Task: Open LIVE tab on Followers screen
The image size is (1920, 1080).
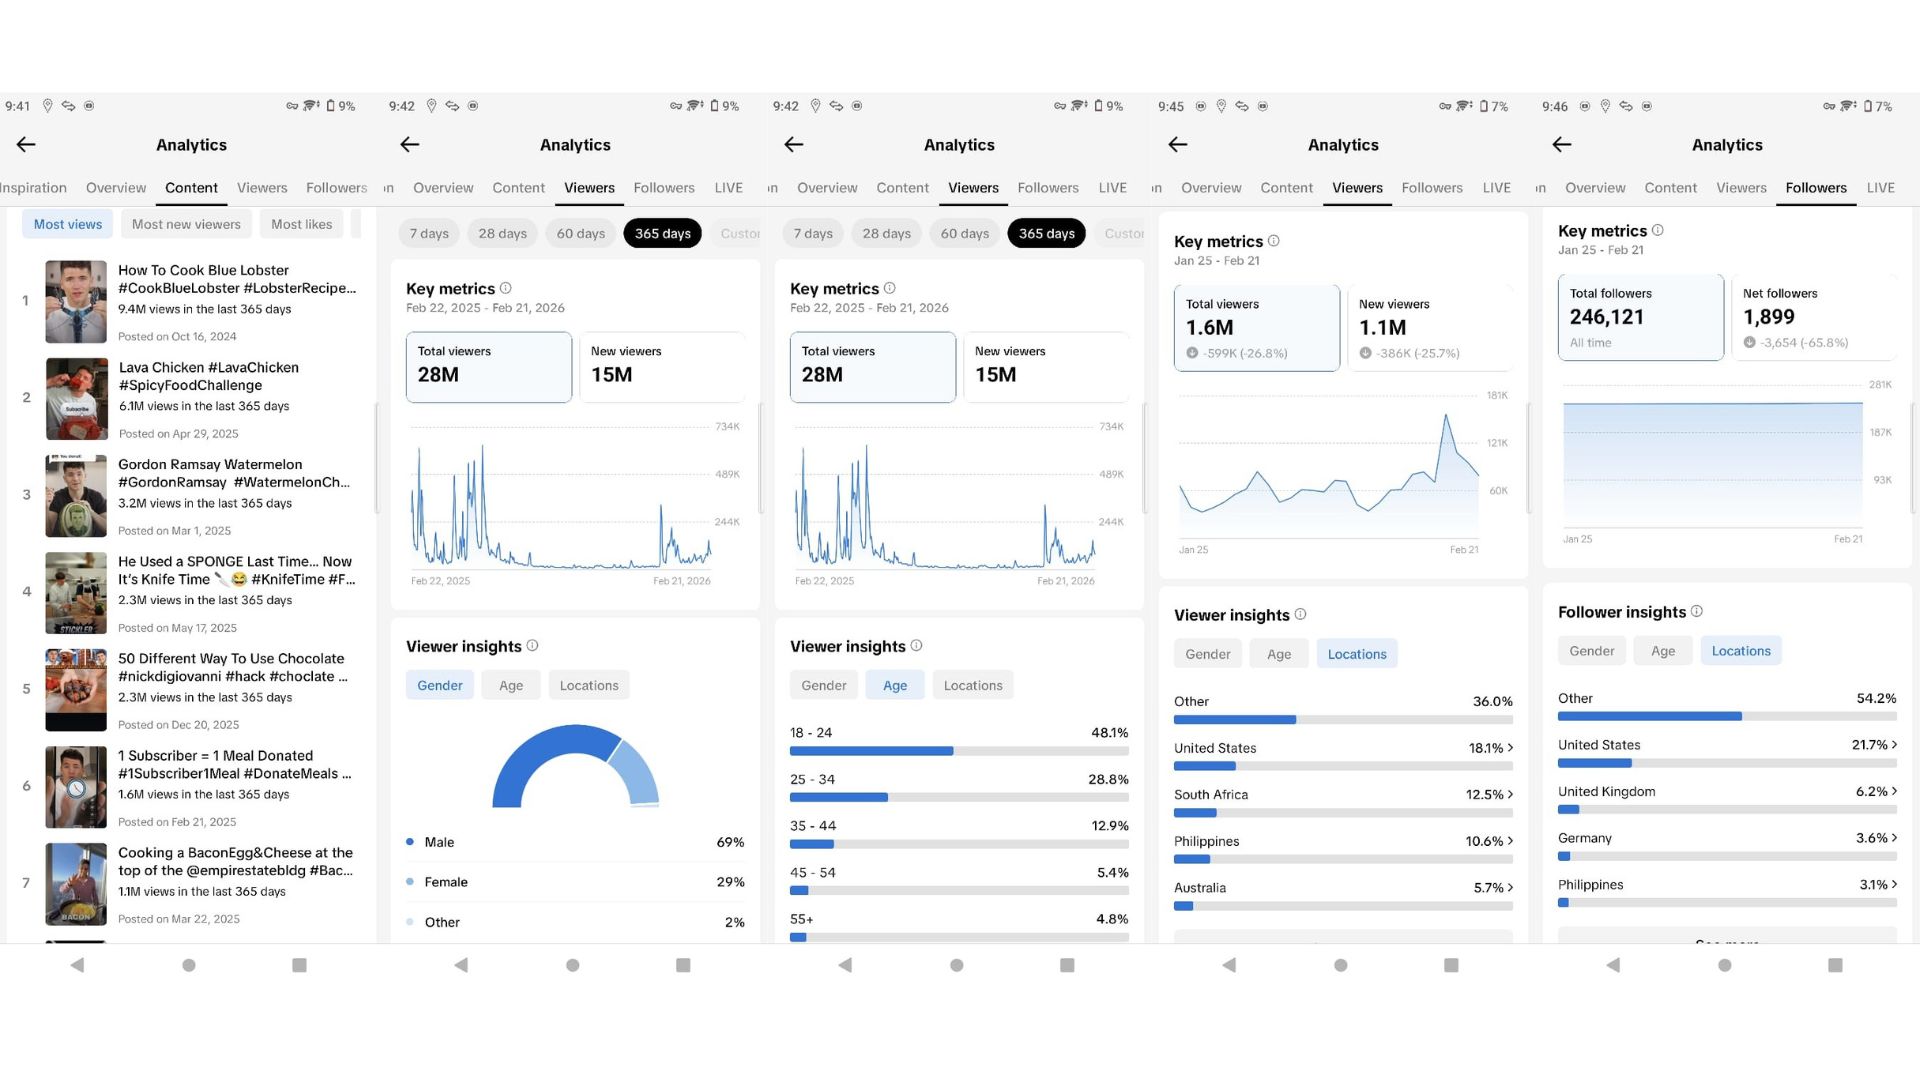Action: click(1880, 188)
